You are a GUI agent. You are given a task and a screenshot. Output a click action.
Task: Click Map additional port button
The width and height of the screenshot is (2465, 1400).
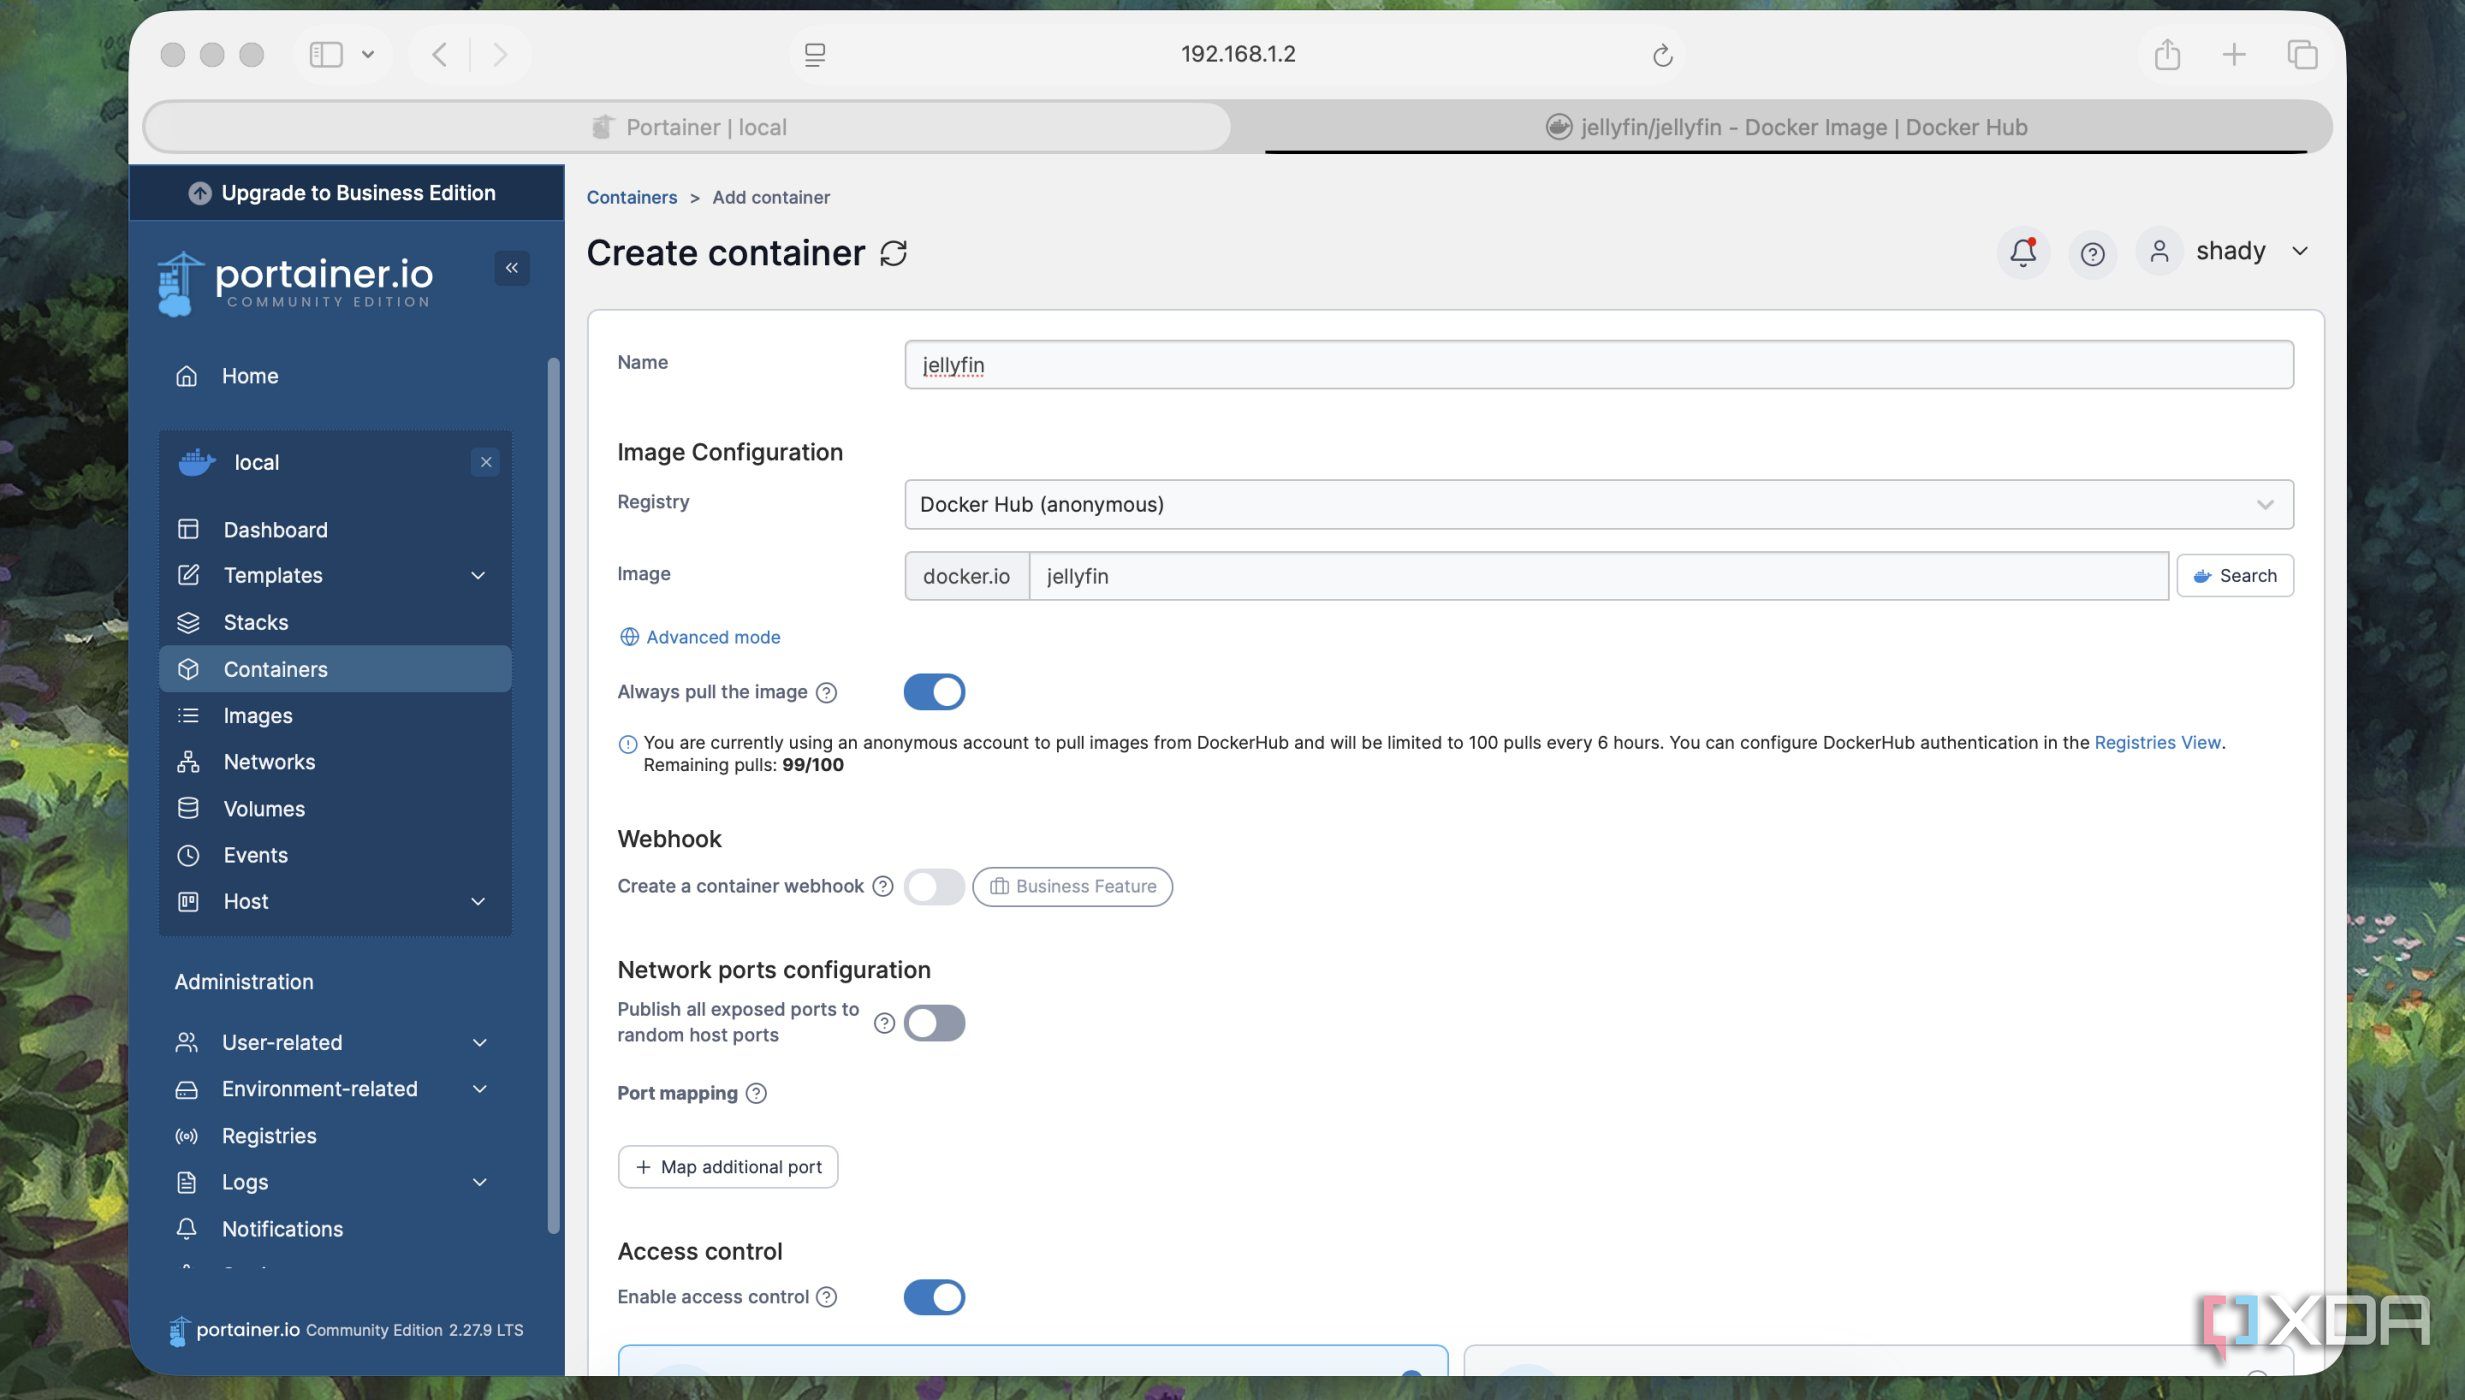pos(728,1167)
